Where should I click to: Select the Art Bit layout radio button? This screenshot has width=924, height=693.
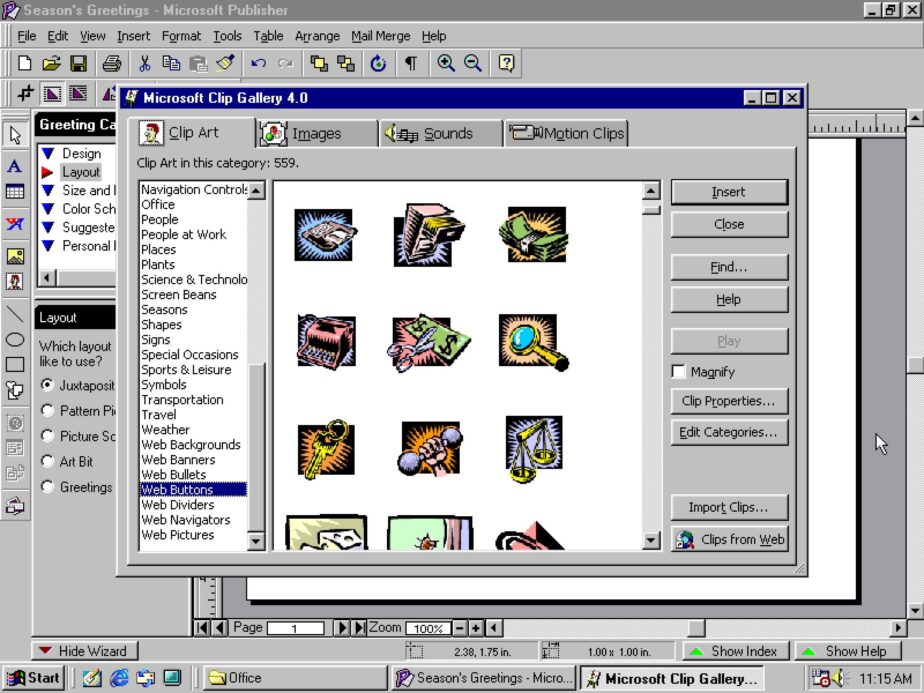point(48,461)
